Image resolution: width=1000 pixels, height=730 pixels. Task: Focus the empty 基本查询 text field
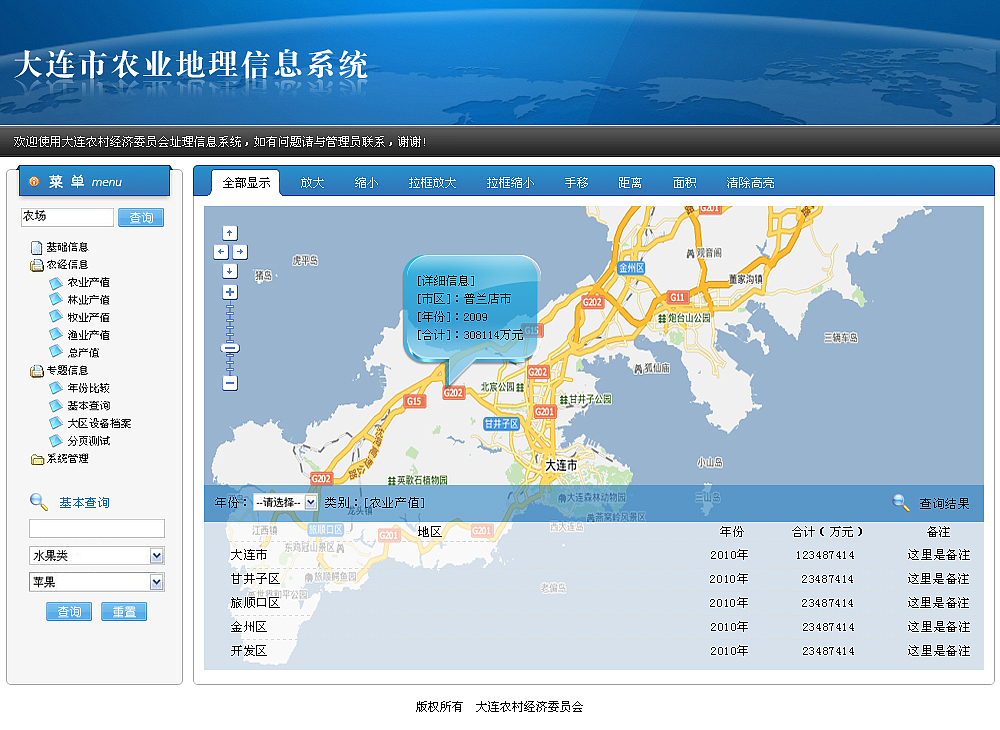[x=97, y=529]
